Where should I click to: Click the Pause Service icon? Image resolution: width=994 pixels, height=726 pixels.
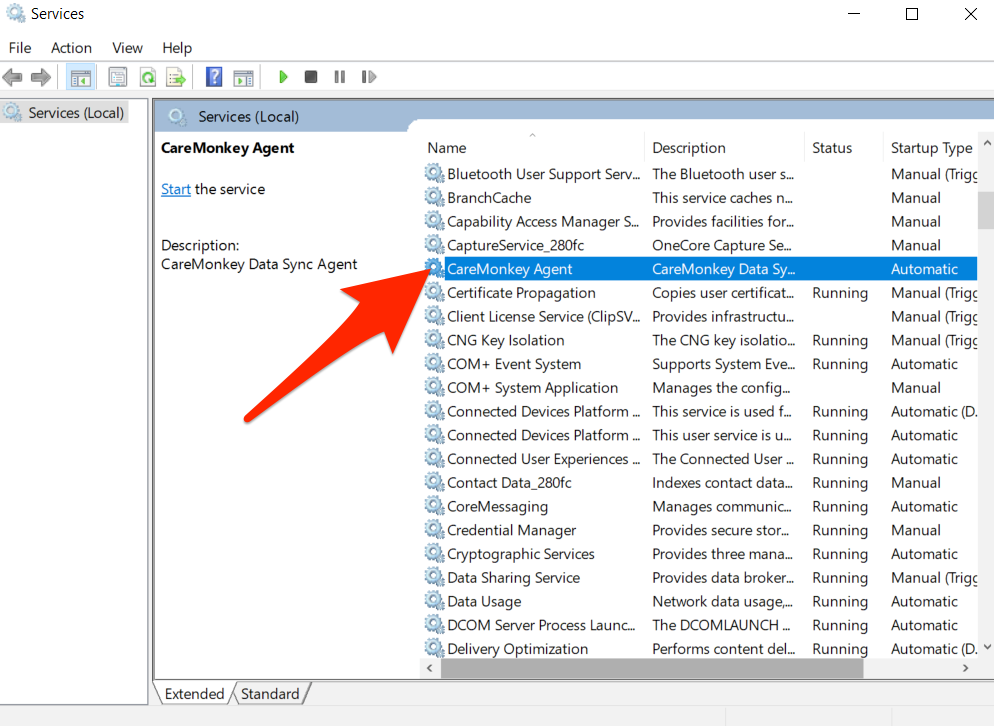point(340,77)
